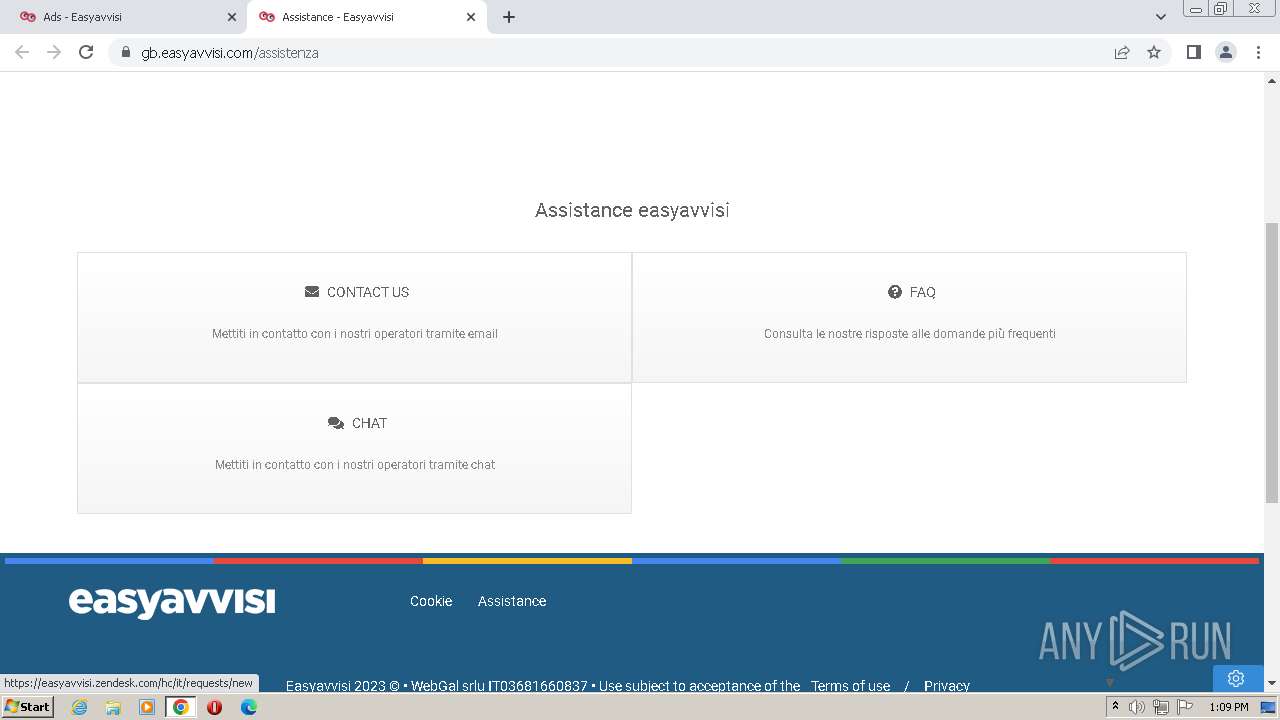Open the Windows Start menu

click(x=27, y=707)
